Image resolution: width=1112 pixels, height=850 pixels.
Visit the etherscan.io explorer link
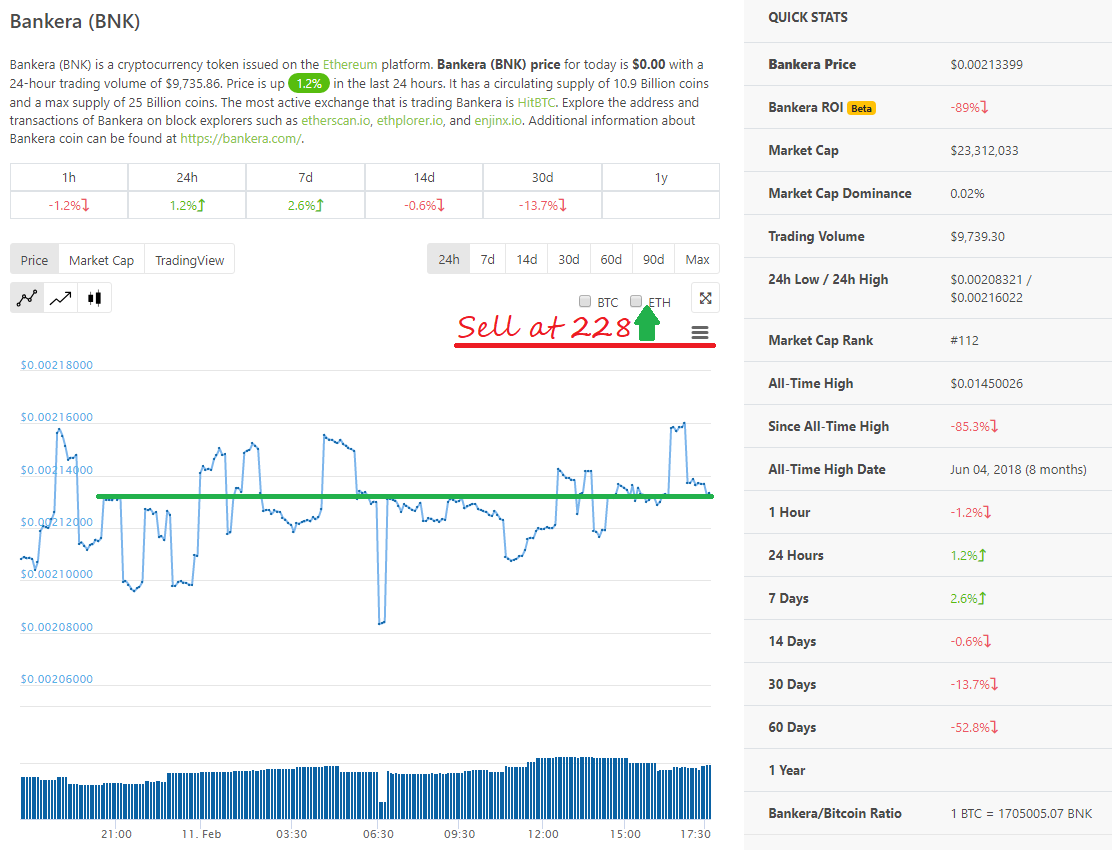point(335,121)
